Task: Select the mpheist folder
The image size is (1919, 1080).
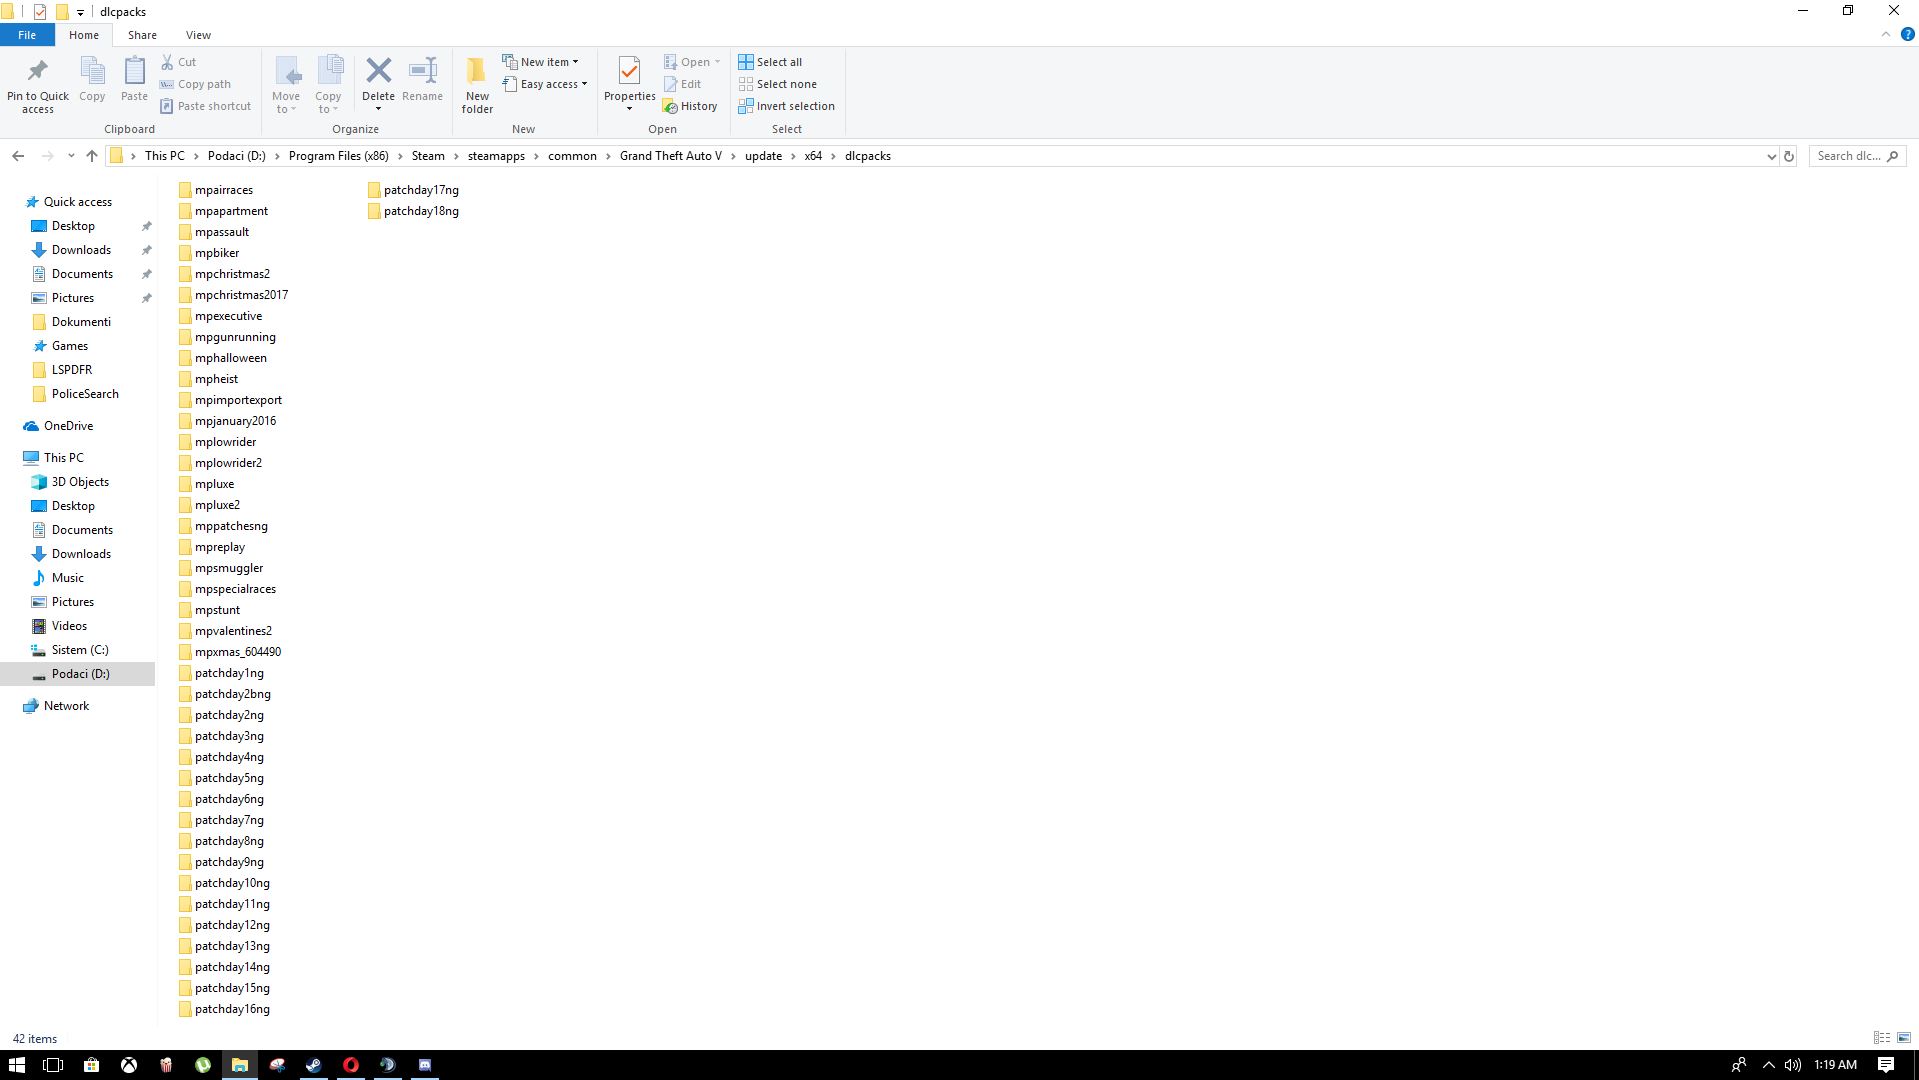Action: pyautogui.click(x=208, y=379)
